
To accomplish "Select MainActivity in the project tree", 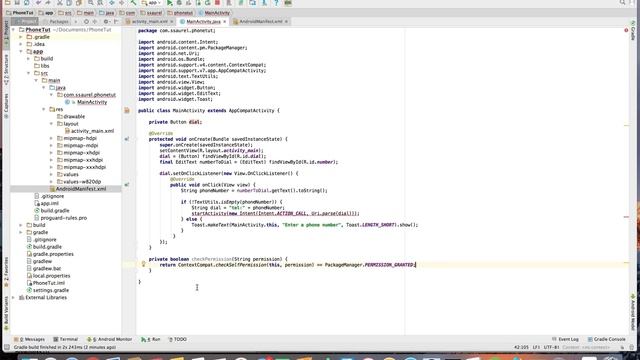I will [x=92, y=102].
